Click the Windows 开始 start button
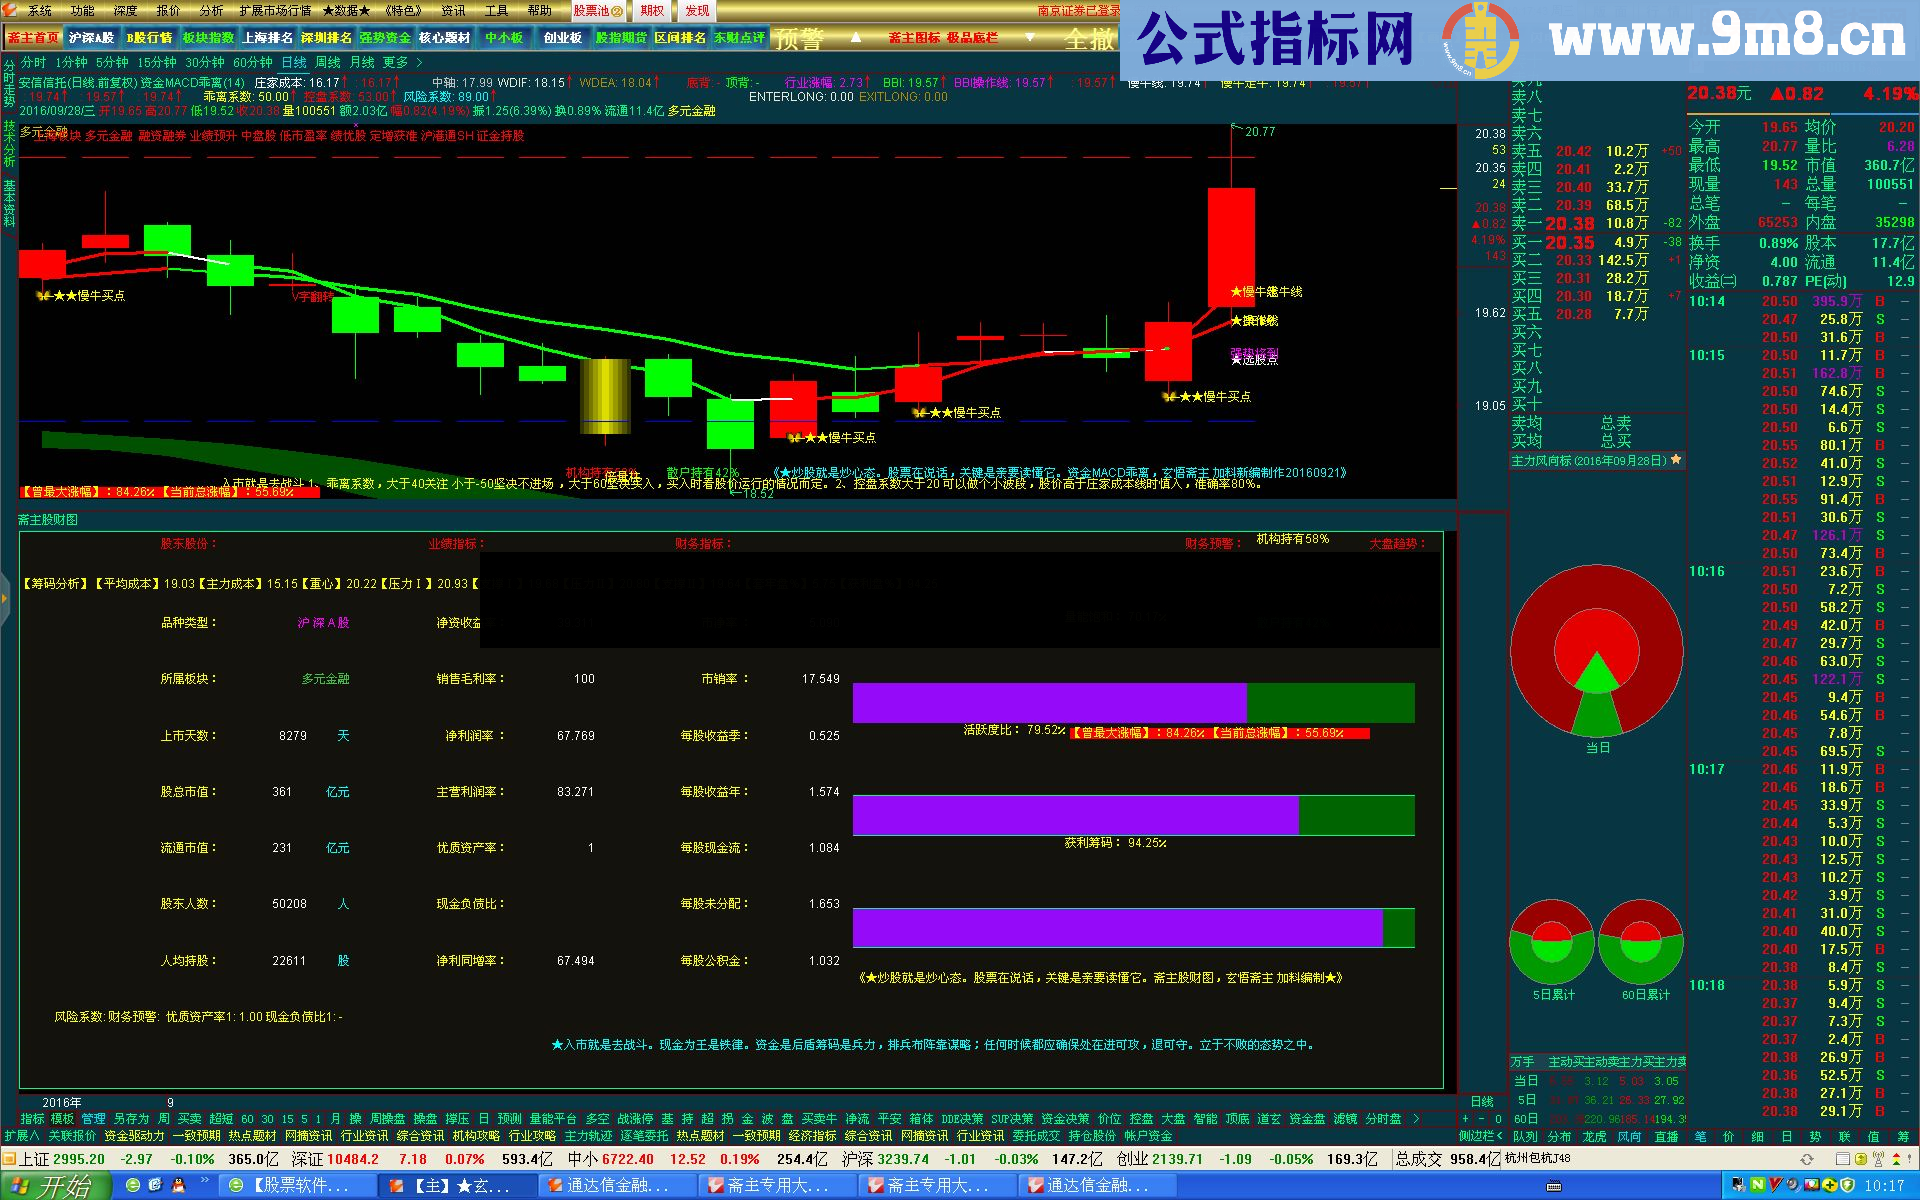This screenshot has height=1200, width=1920. click(54, 1186)
